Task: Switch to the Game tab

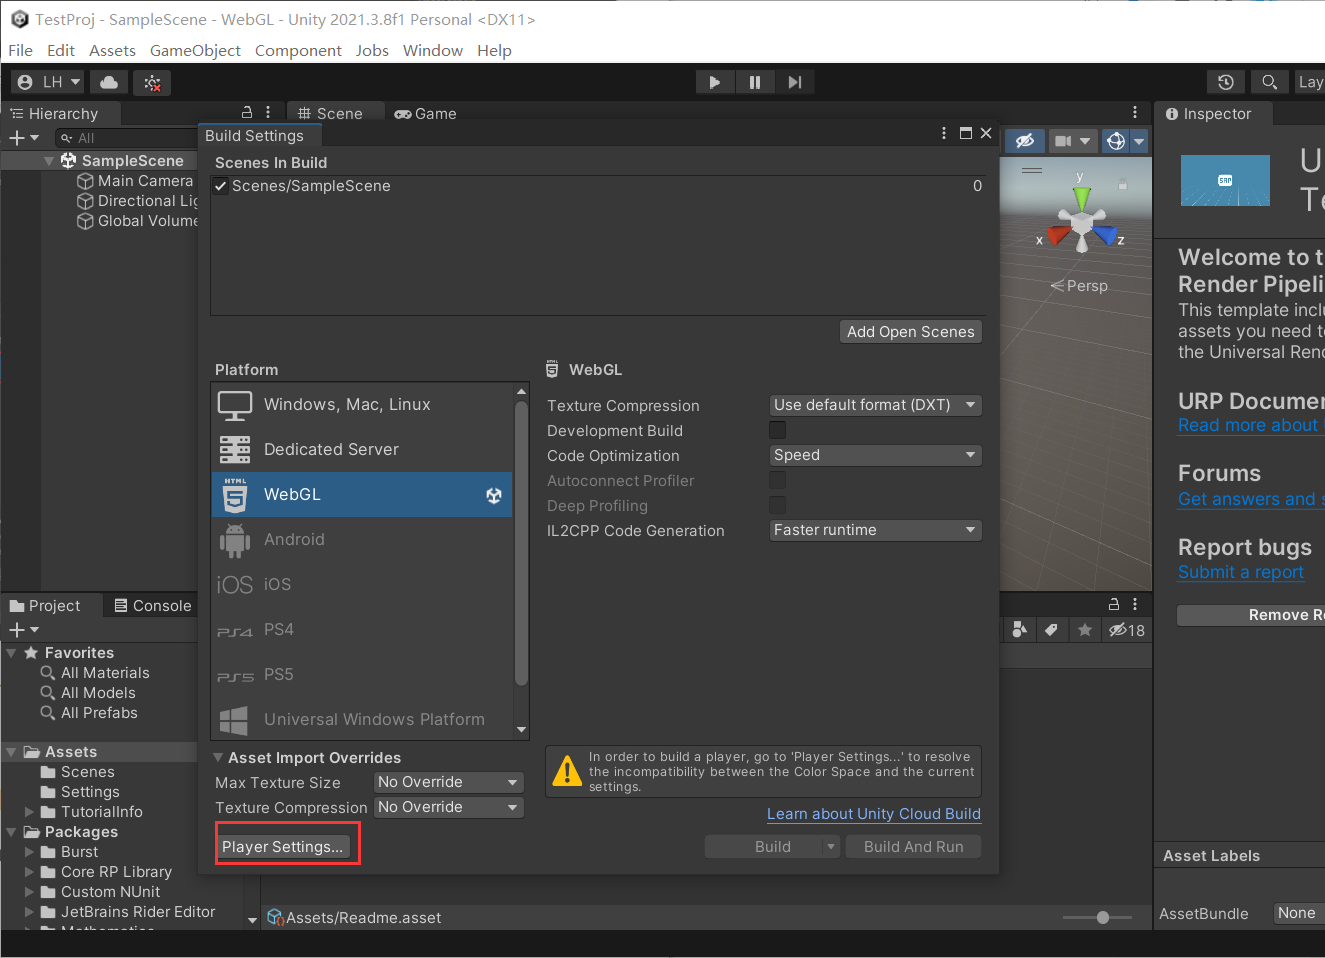Action: [426, 114]
